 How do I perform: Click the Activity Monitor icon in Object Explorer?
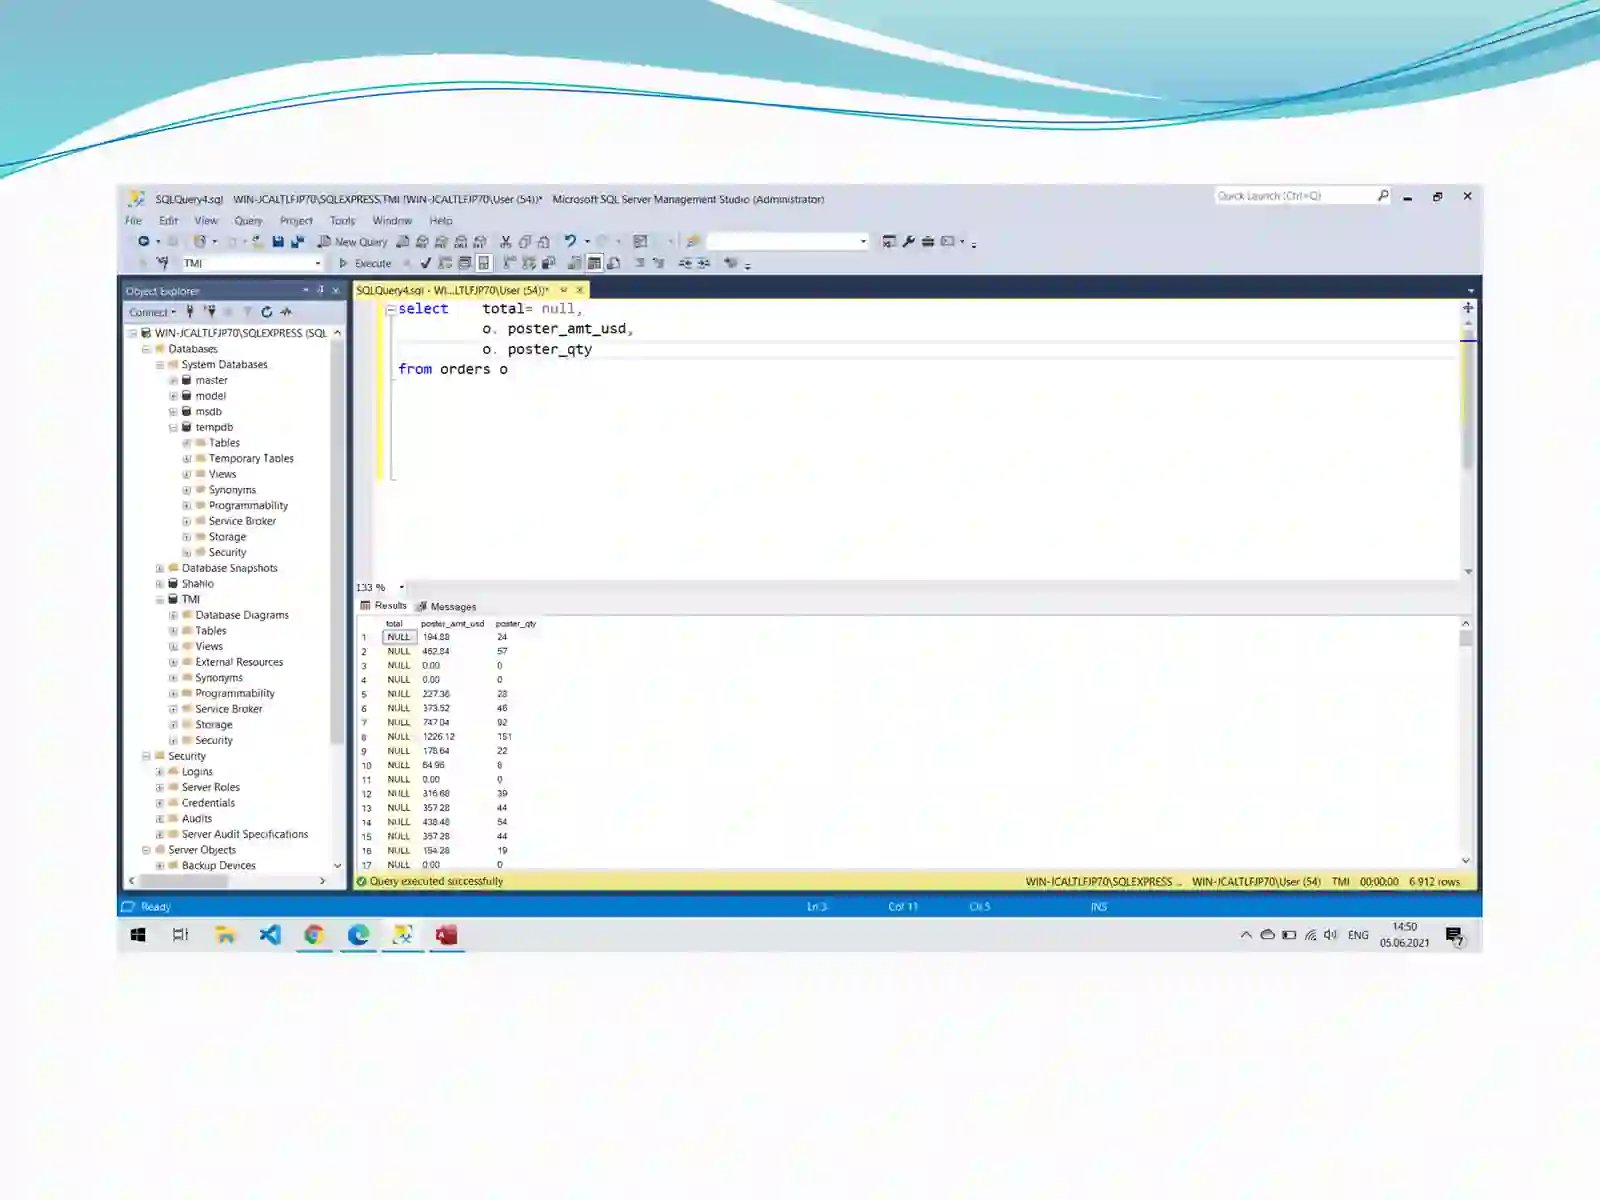(286, 312)
